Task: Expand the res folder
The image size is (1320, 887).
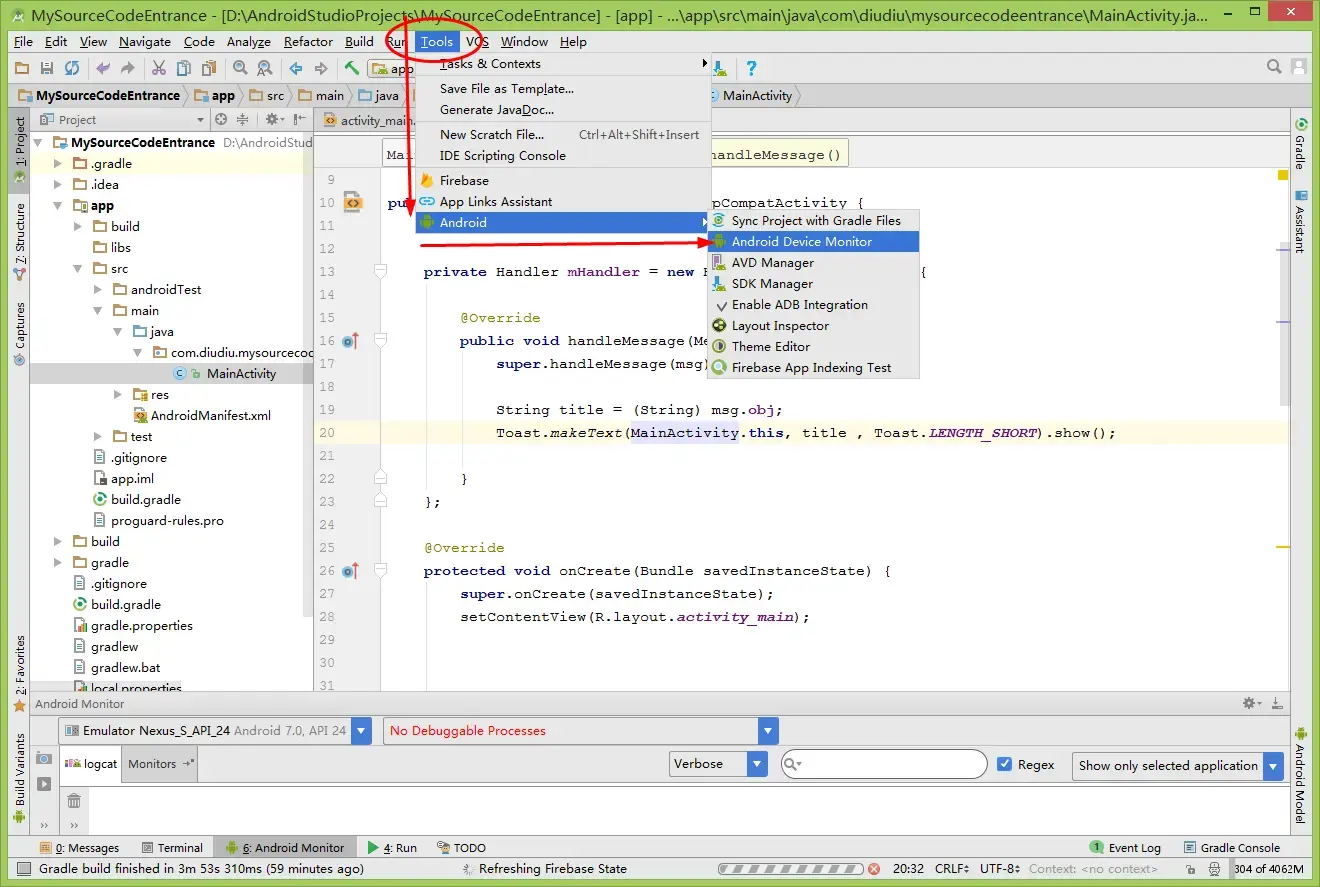Action: (118, 395)
